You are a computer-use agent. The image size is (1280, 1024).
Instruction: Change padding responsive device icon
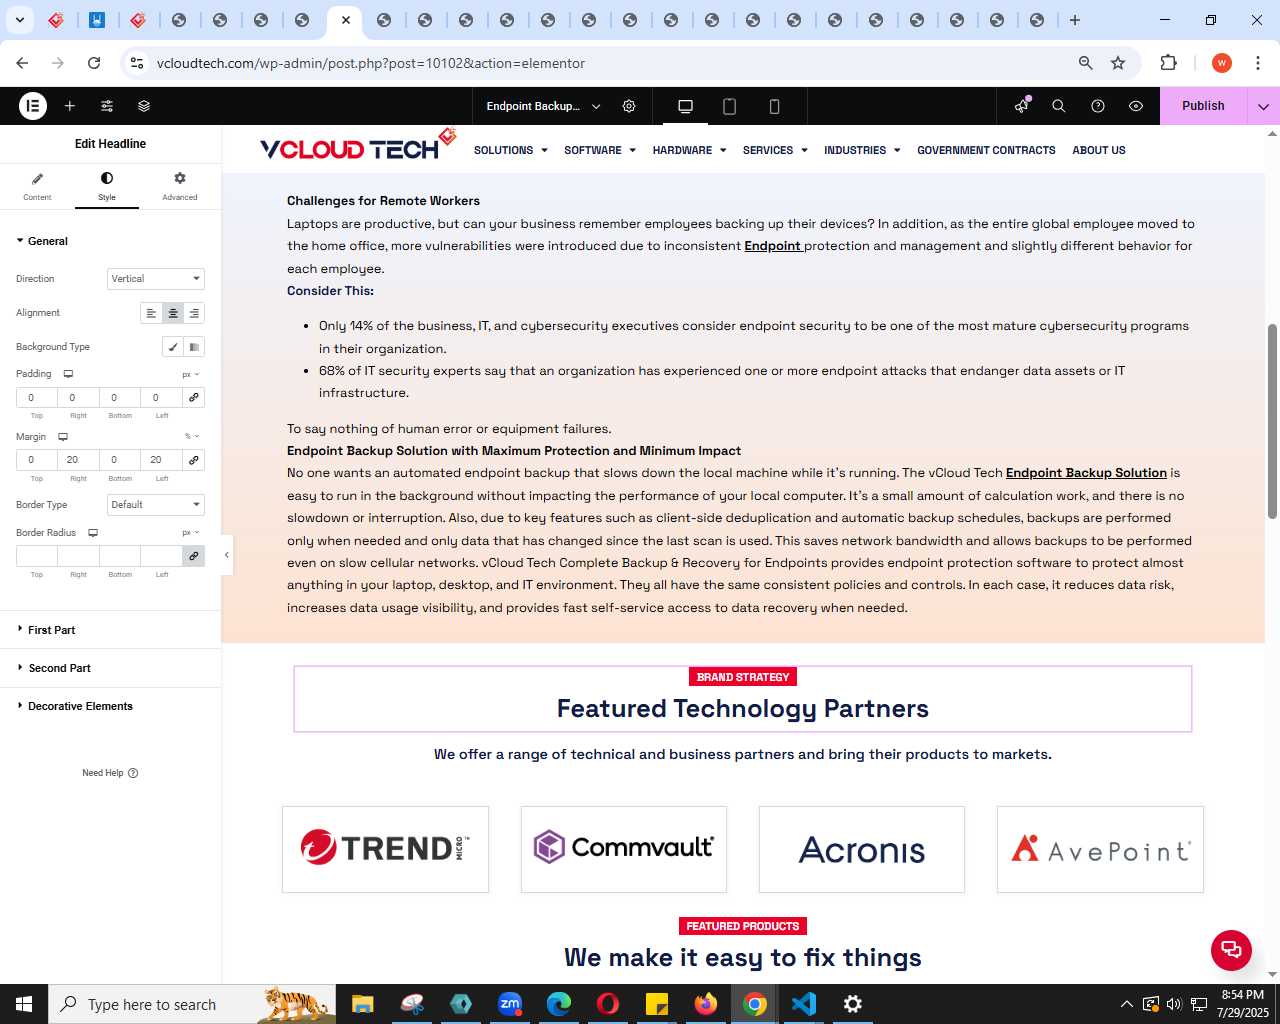[68, 374]
